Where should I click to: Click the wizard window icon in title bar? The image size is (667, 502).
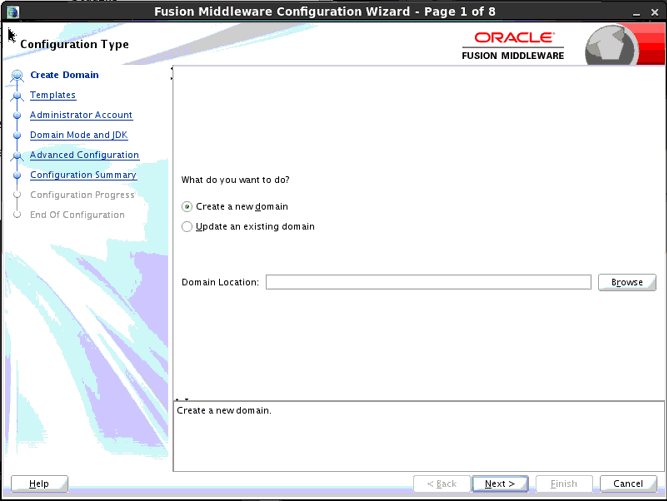click(x=13, y=11)
